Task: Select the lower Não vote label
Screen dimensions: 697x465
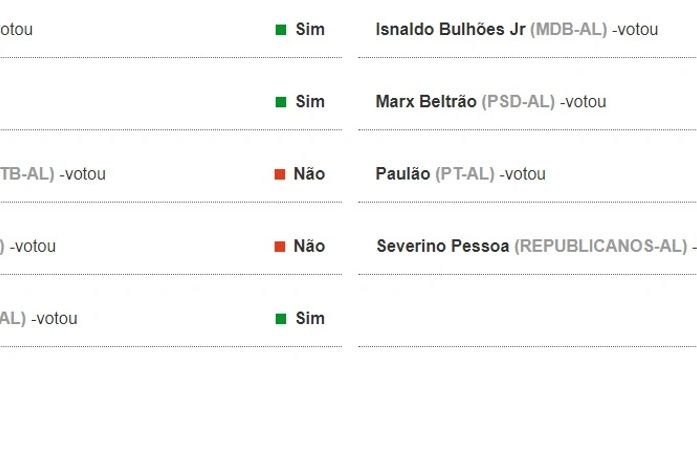Action: click(309, 246)
